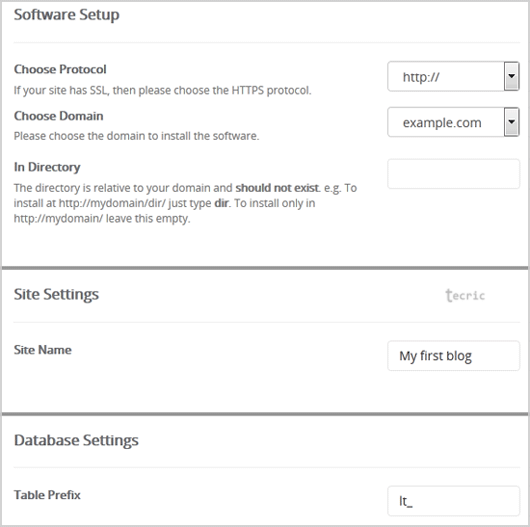
Task: Click the Site Name label
Action: [x=43, y=350]
